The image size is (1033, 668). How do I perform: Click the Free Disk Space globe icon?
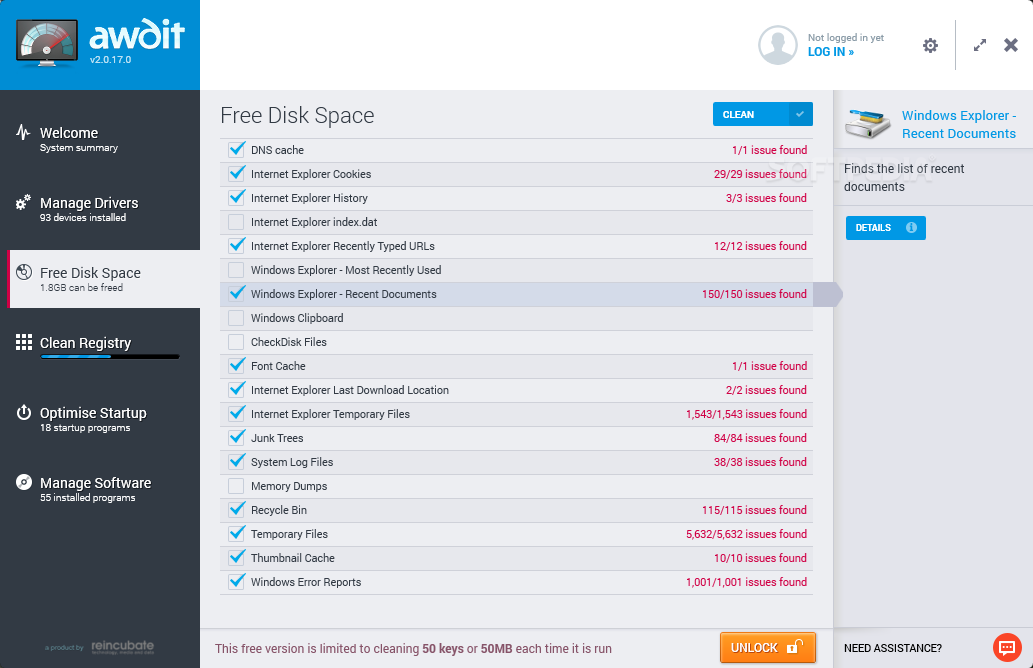click(24, 272)
